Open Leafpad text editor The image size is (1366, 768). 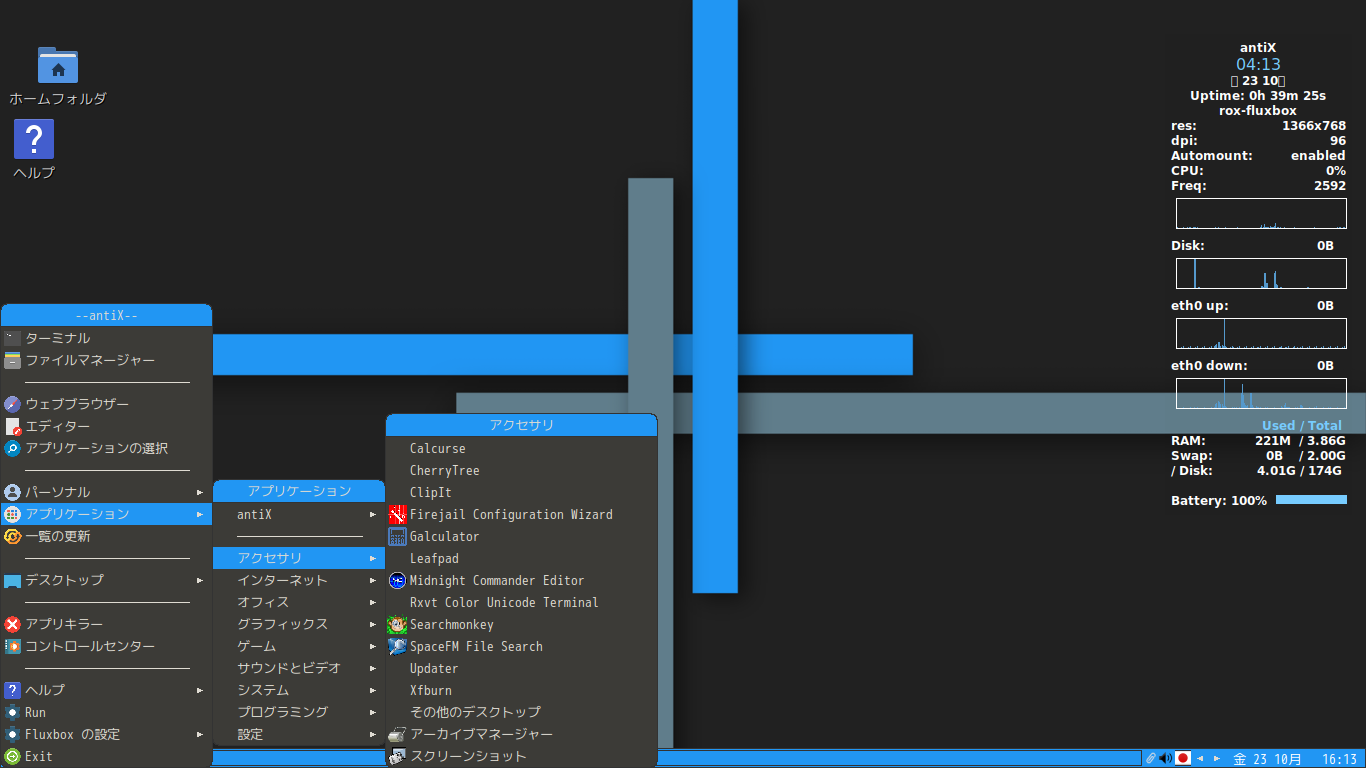521,558
